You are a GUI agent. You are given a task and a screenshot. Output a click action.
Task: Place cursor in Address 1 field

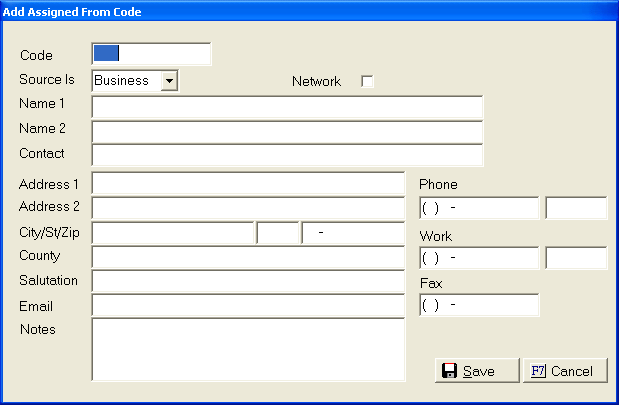[x=248, y=184]
